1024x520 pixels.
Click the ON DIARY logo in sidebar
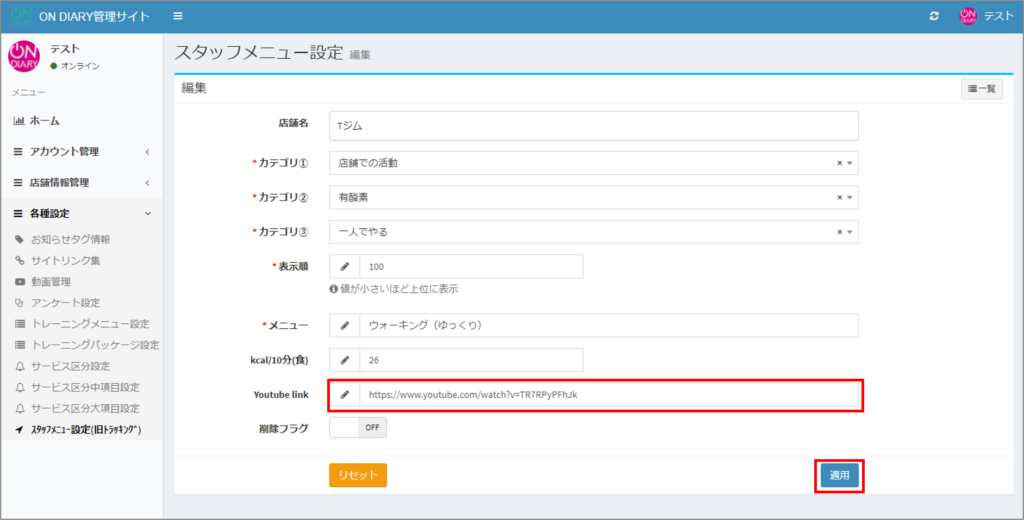(x=24, y=57)
